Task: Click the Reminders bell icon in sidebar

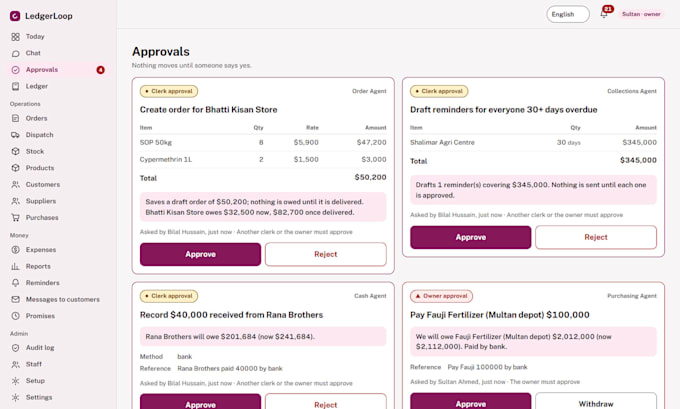Action: [15, 283]
